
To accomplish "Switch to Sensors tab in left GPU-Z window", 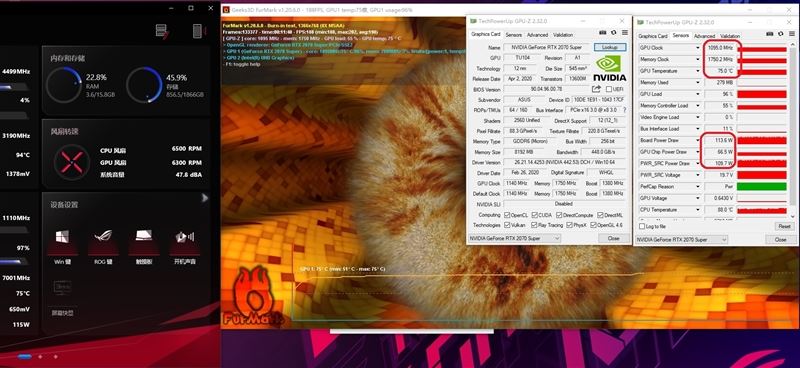I will [513, 35].
